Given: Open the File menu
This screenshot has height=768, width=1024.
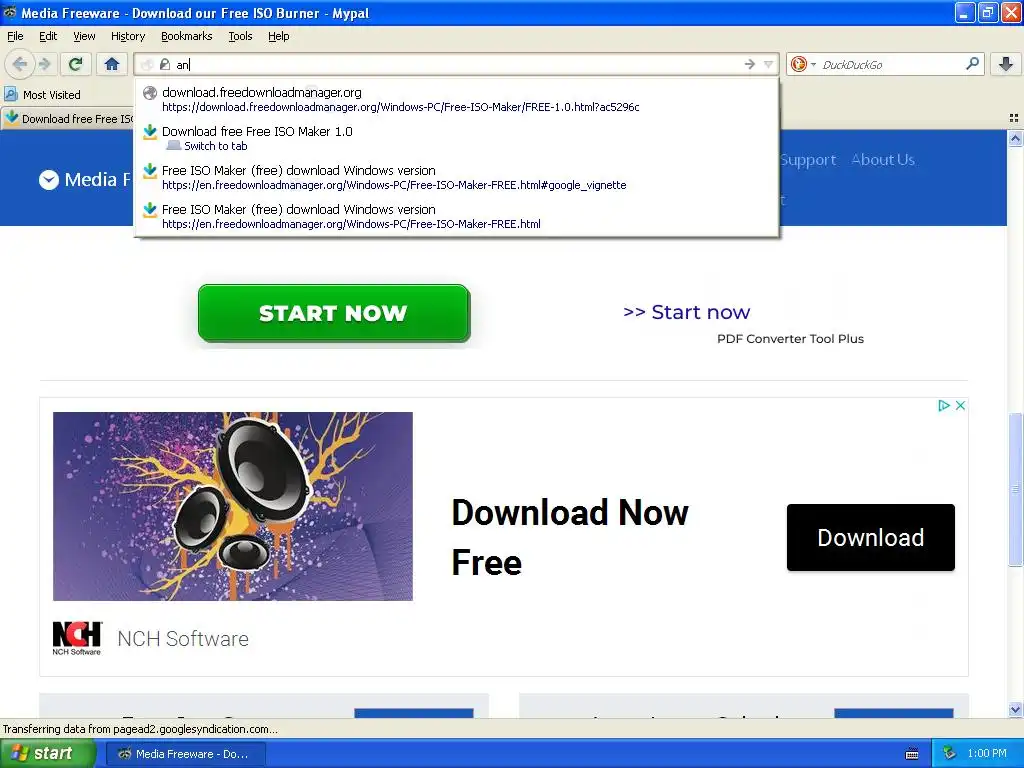Looking at the screenshot, I should click(x=15, y=36).
